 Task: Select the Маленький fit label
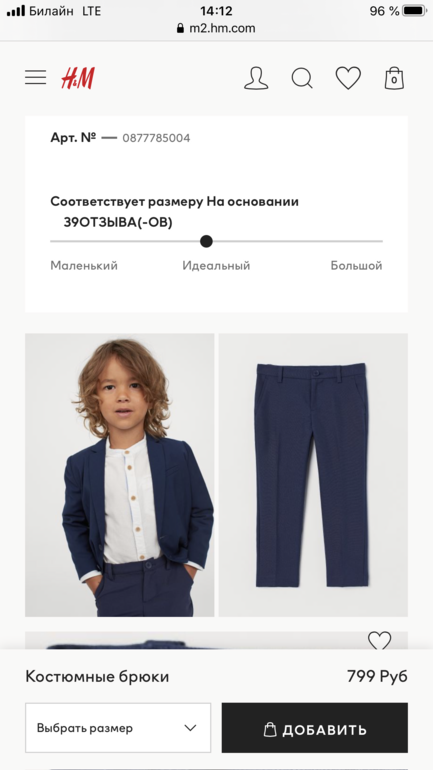[84, 266]
